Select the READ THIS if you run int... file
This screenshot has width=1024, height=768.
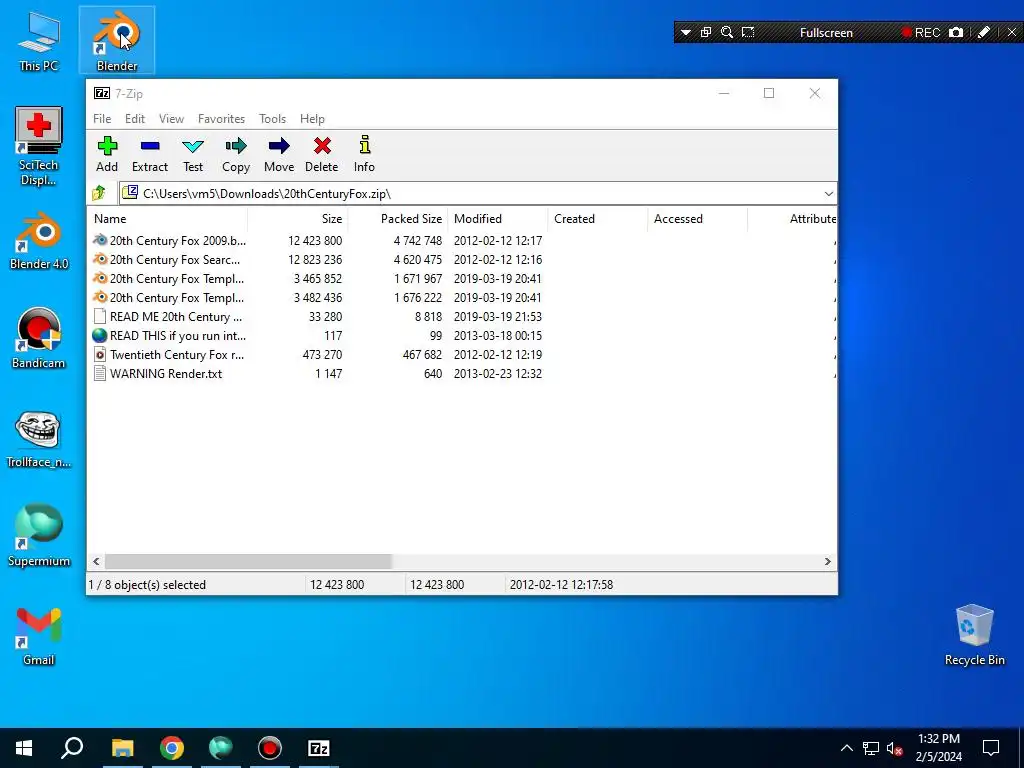(170, 335)
